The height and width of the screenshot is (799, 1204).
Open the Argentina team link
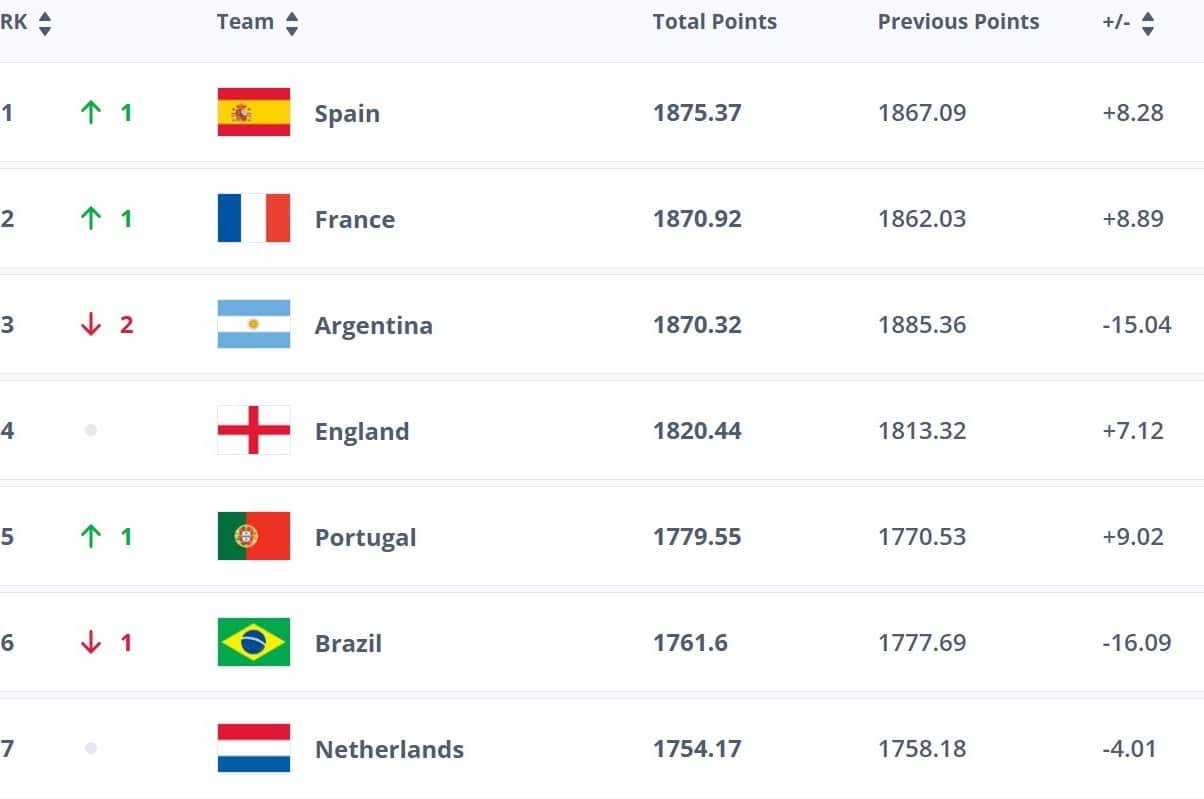[373, 326]
